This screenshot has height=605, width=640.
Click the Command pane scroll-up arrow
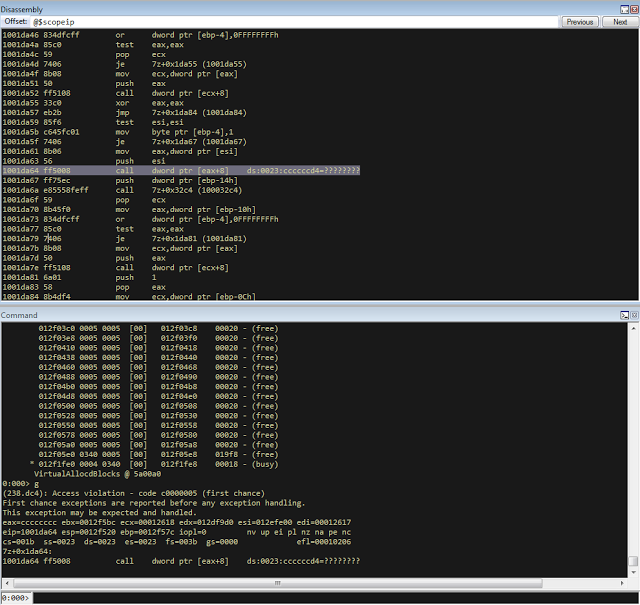[634, 327]
